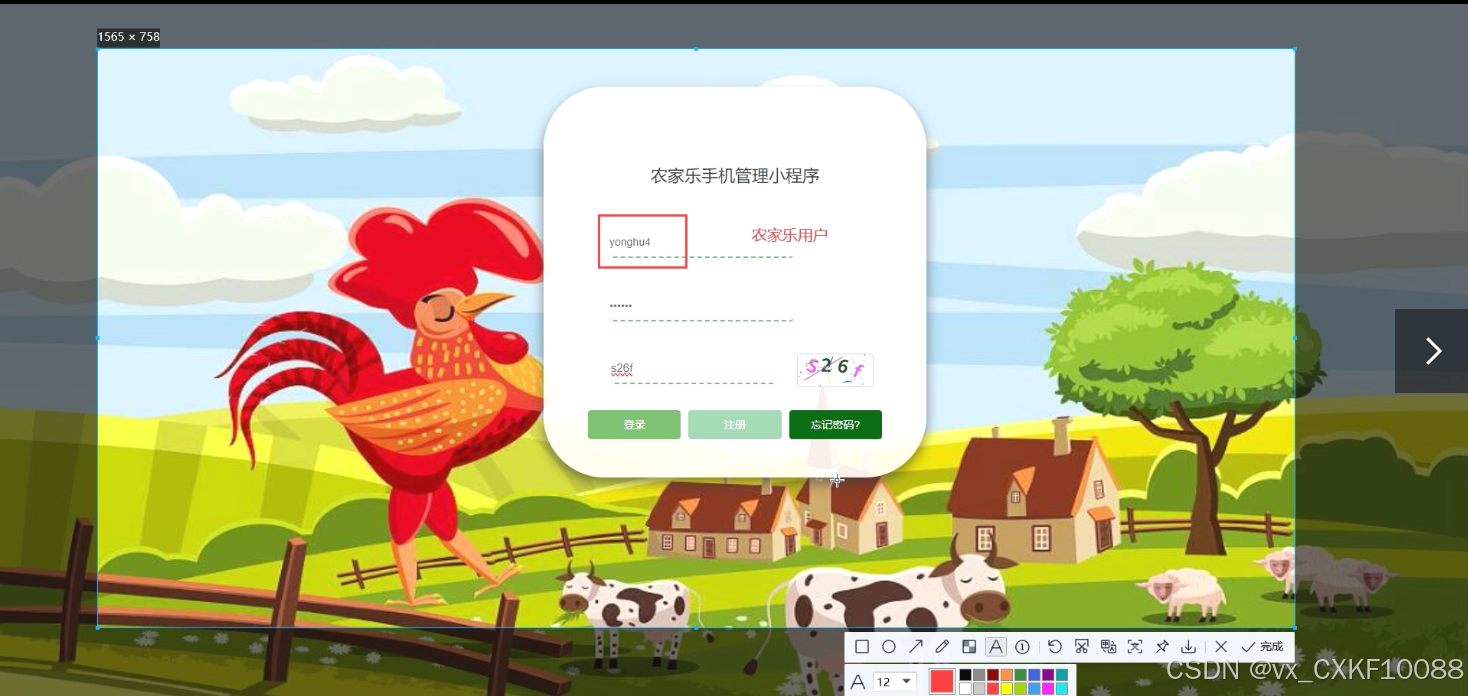Viewport: 1468px width, 696px height.
Task: Click the yonghu4 username field
Action: pyautogui.click(x=702, y=242)
